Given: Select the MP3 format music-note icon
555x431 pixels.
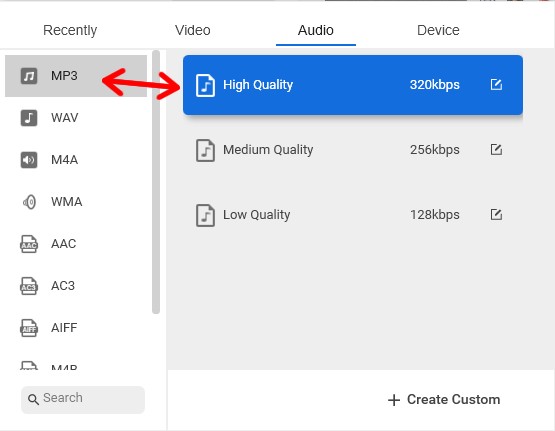Looking at the screenshot, I should pyautogui.click(x=29, y=76).
